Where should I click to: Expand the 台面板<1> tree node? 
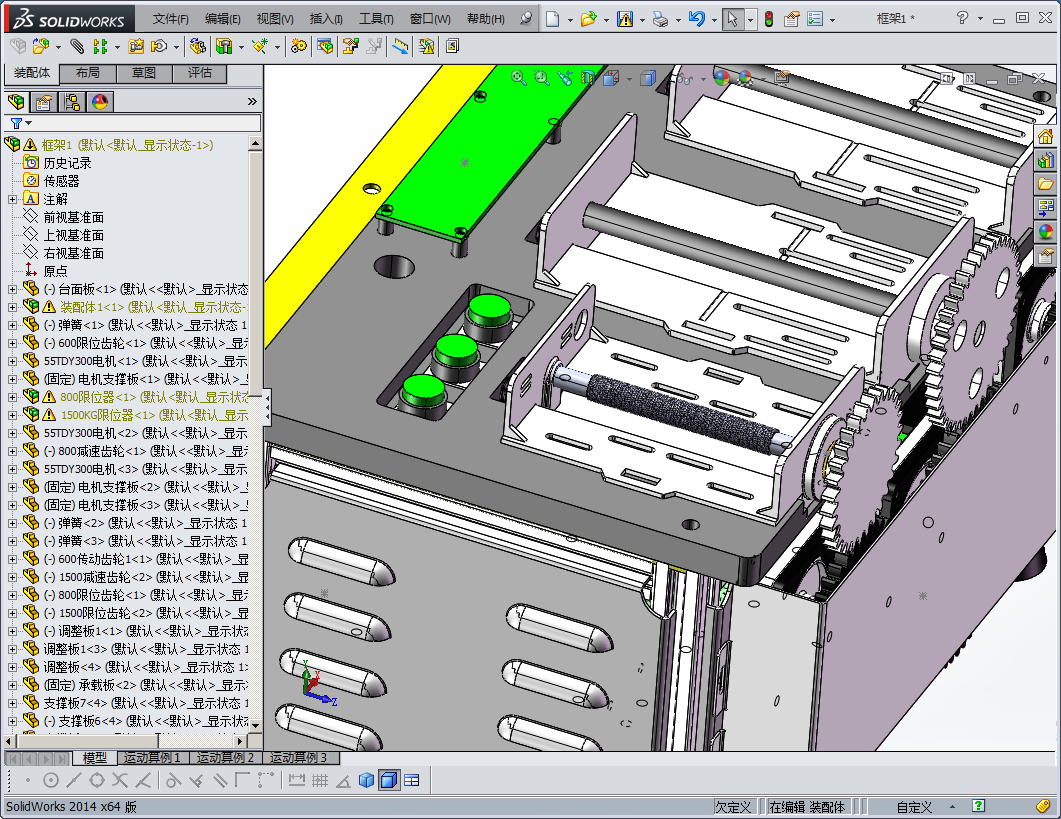12,289
